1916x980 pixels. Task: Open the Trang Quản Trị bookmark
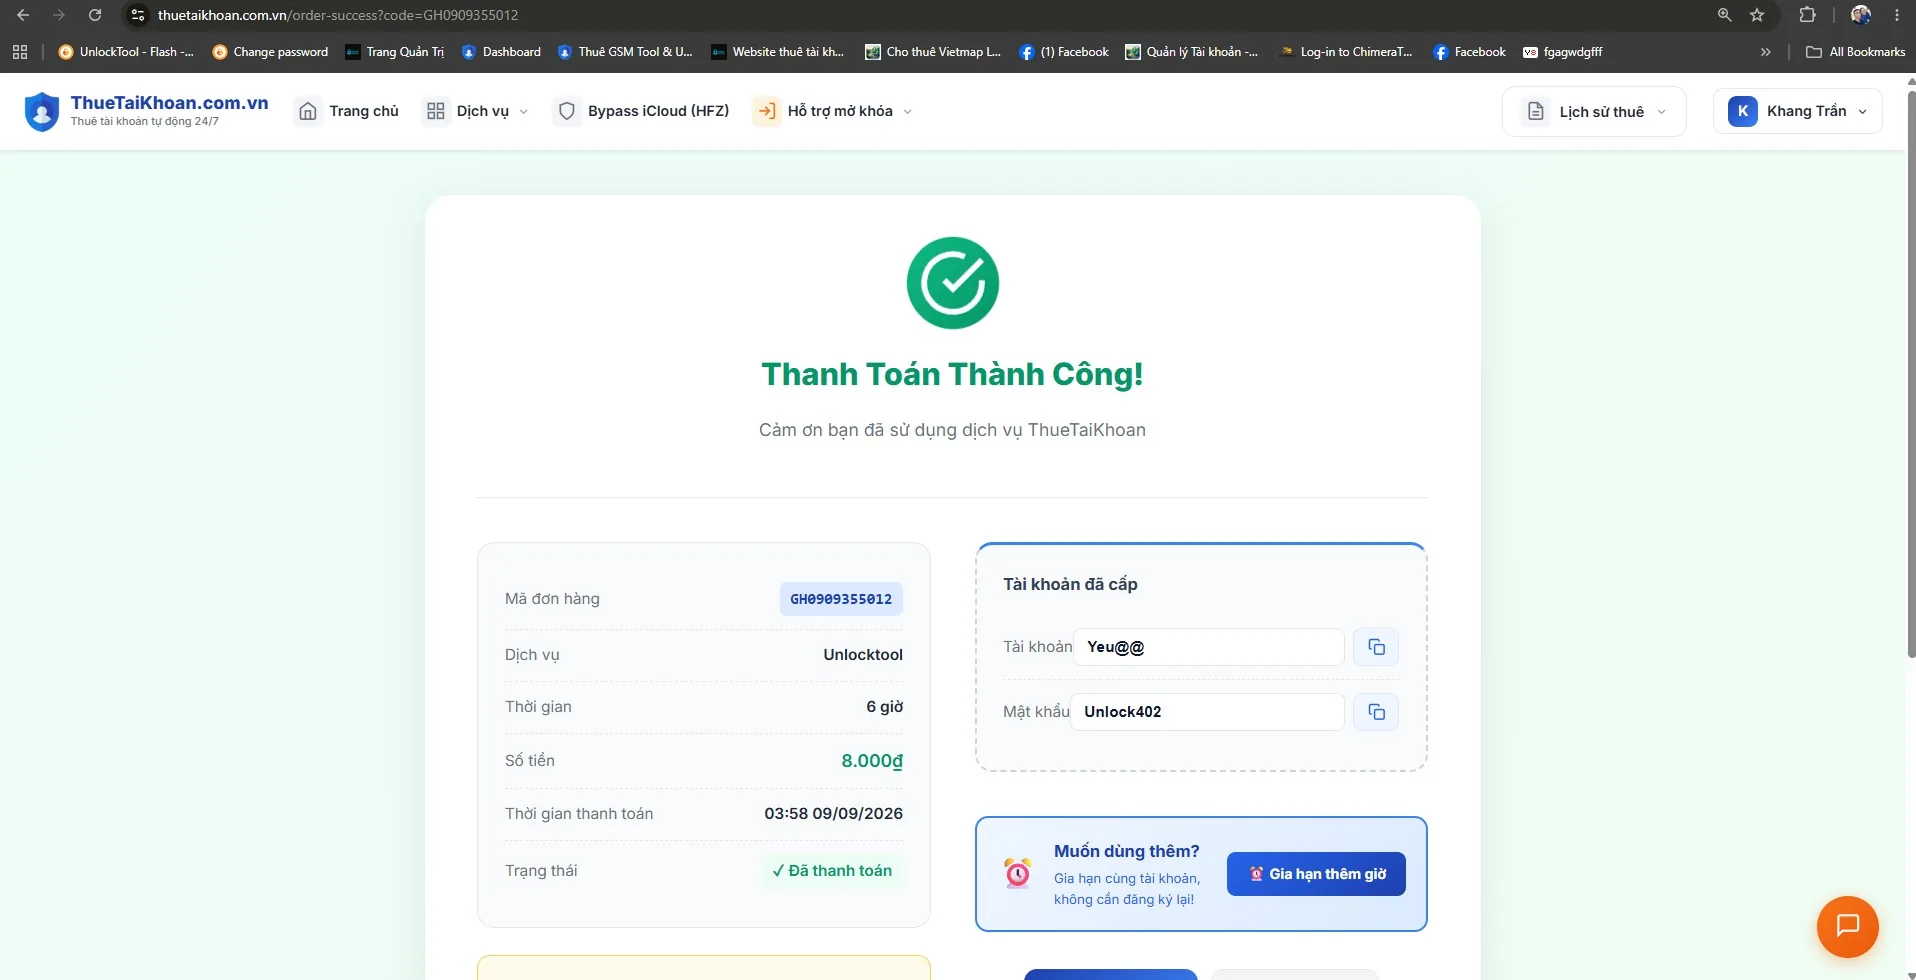(x=395, y=52)
